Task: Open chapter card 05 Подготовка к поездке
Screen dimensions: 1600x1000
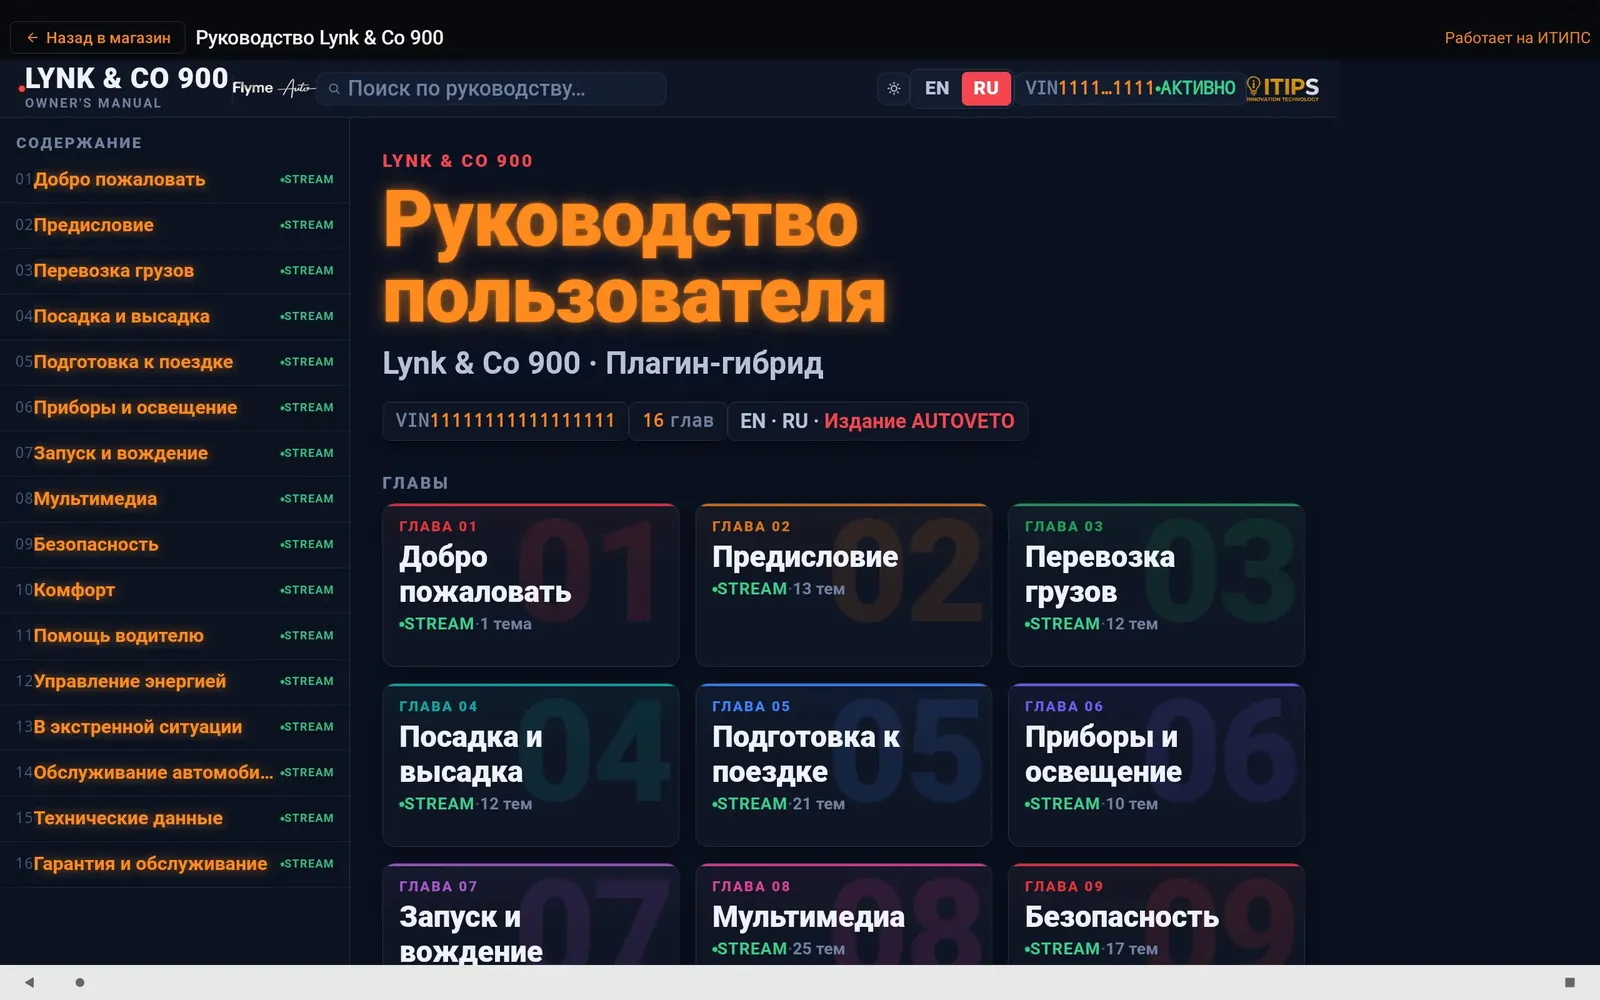Action: [x=843, y=765]
